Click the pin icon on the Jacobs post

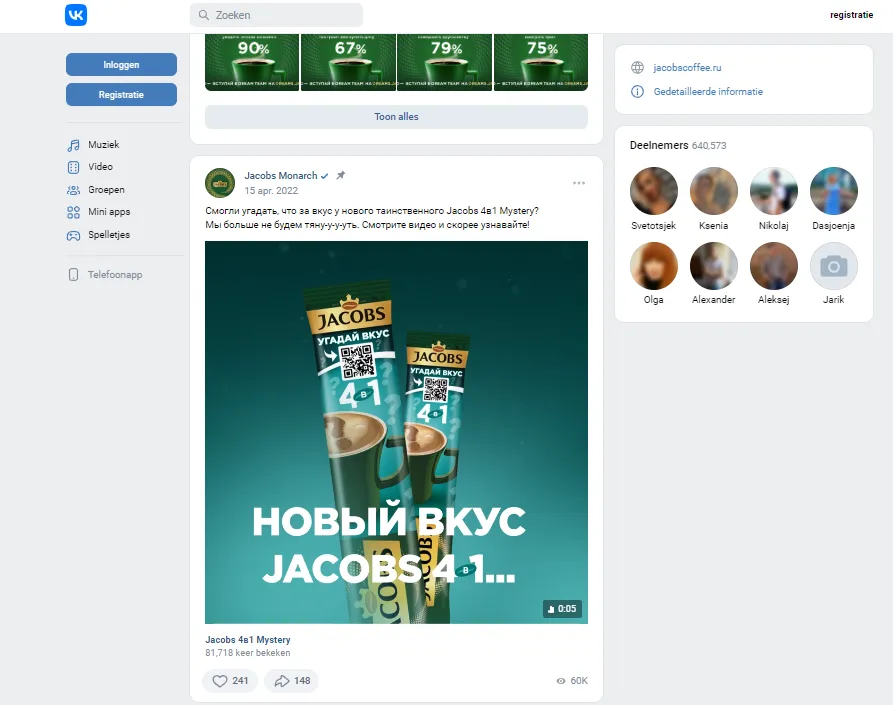tap(339, 174)
